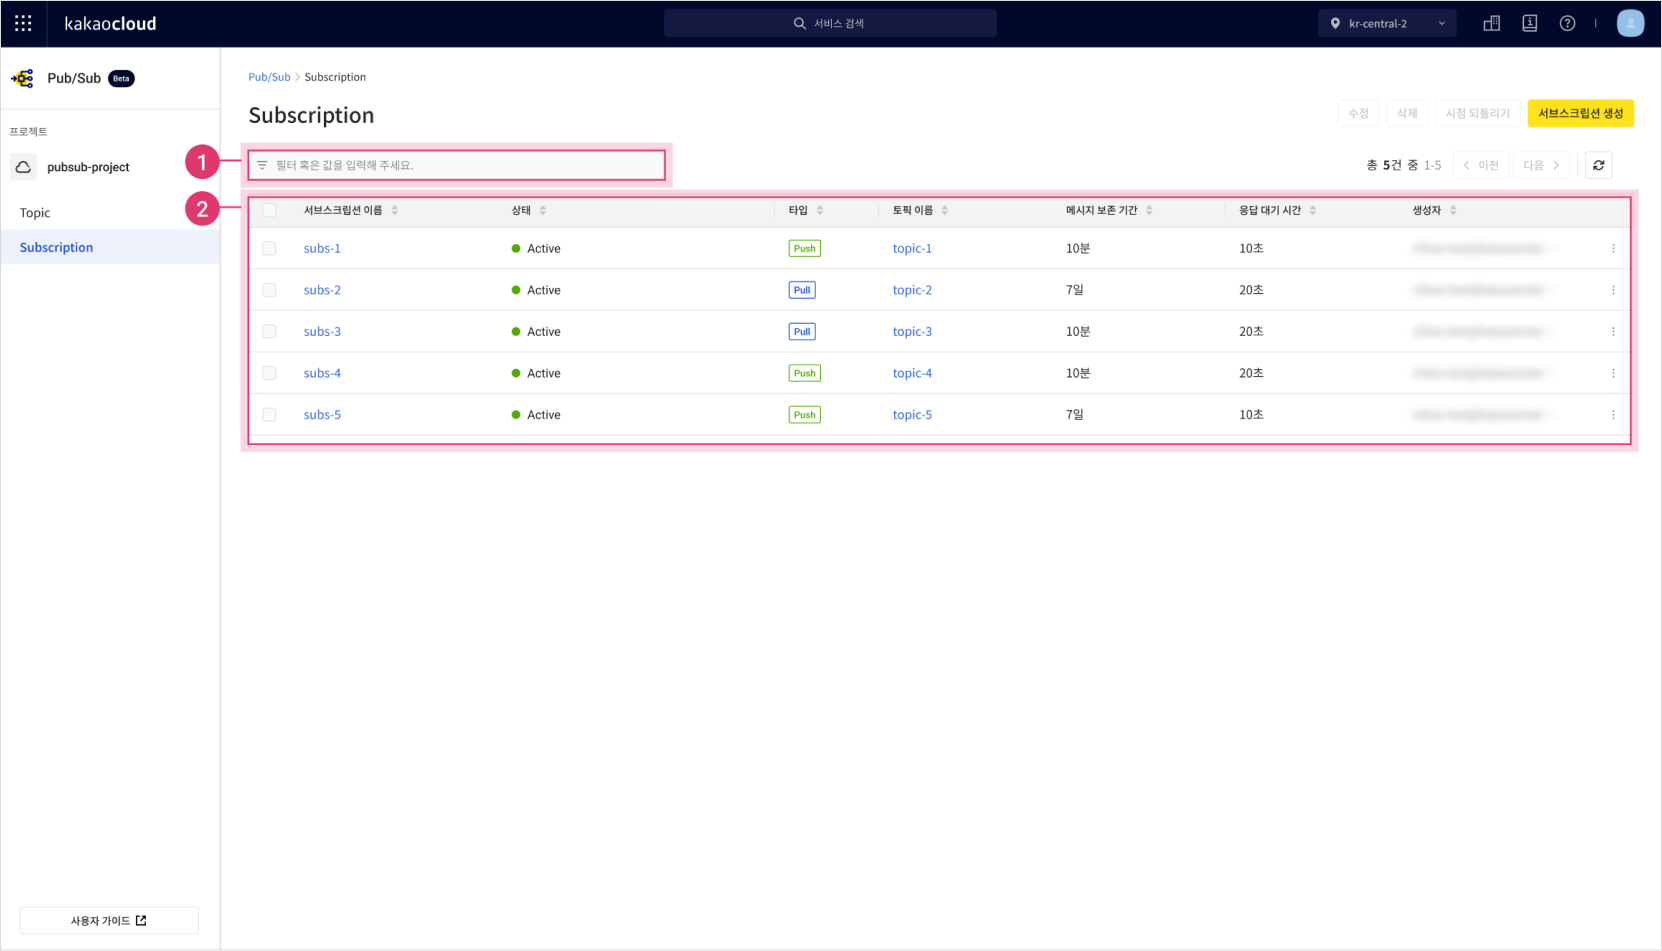Select the subs-2 row checkbox

click(x=269, y=290)
